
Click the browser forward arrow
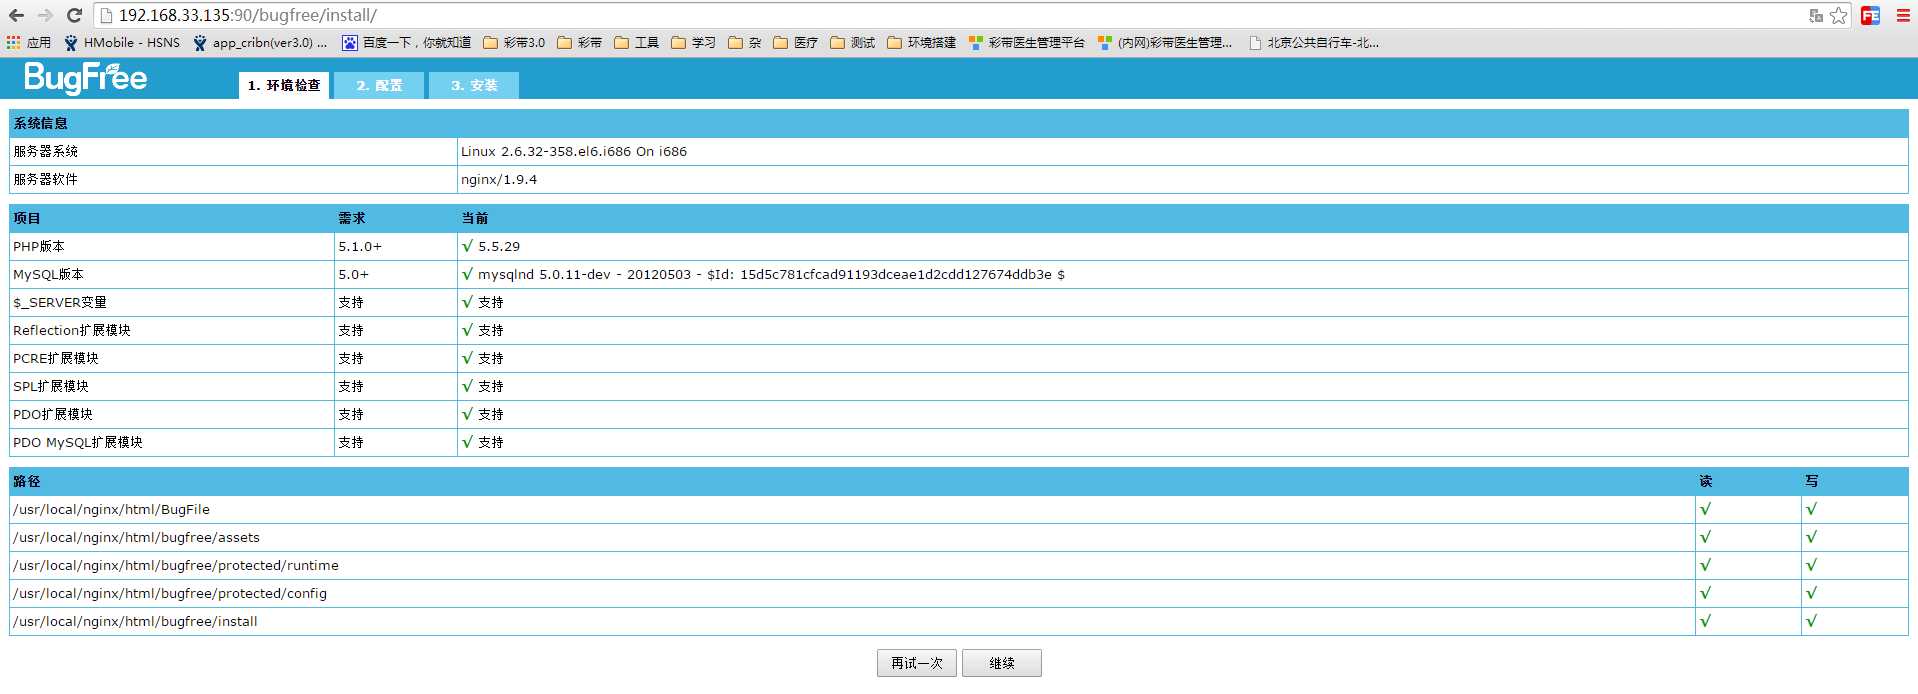click(x=45, y=15)
